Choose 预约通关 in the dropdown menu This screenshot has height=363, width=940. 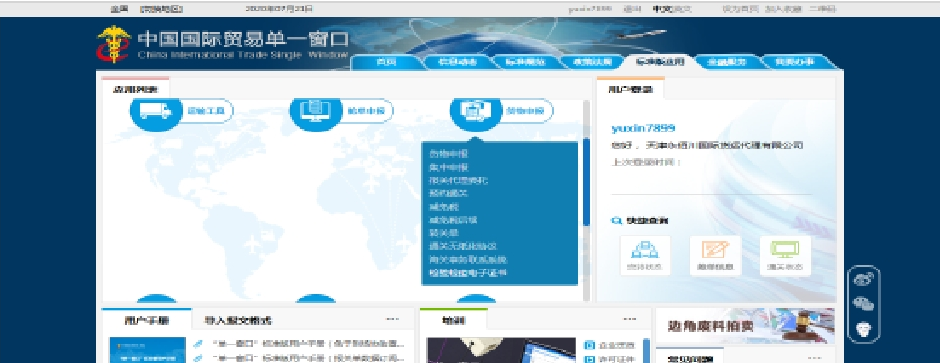tap(448, 193)
